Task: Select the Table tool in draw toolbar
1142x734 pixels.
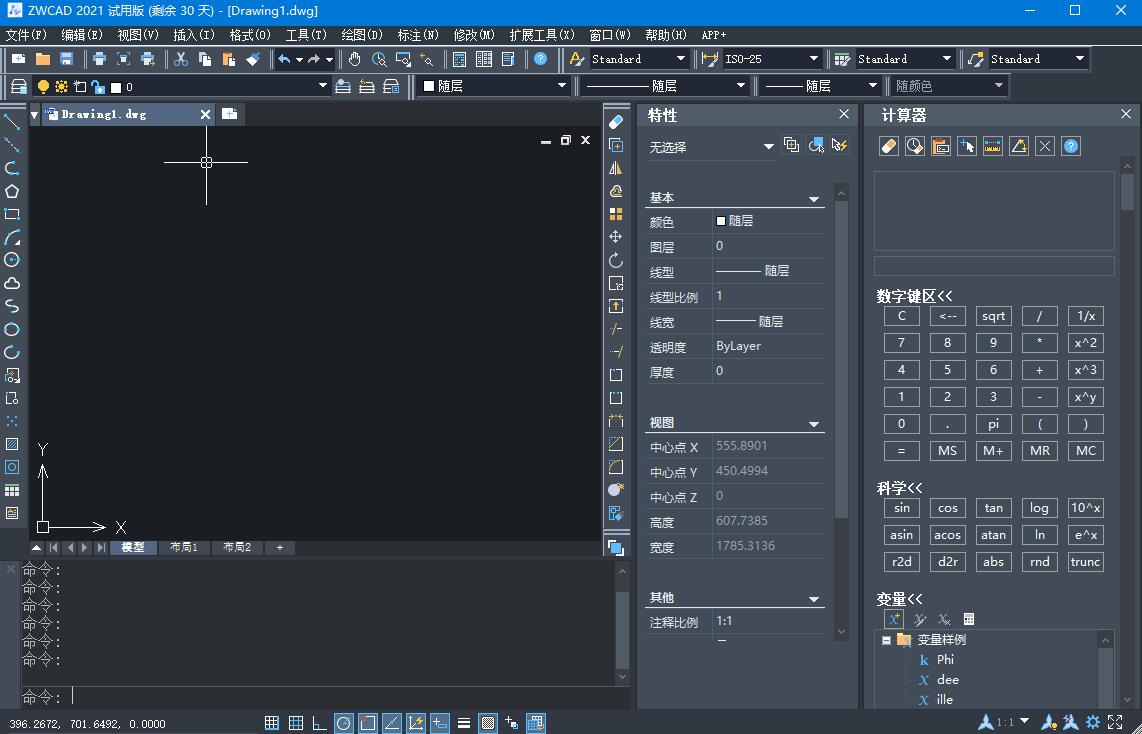Action: click(x=12, y=490)
